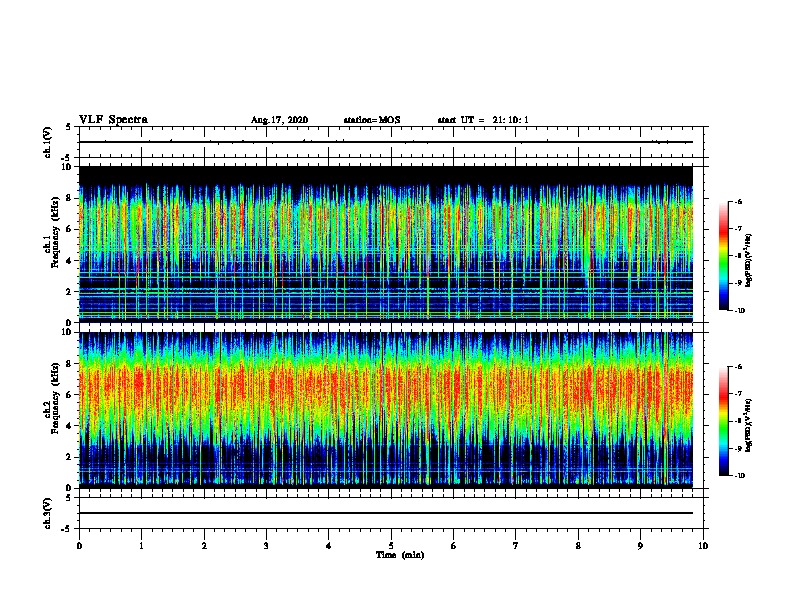Screen dimensions: 792x612
Task: Click the ch.2 frequency tick label "6"
Action: 70,395
